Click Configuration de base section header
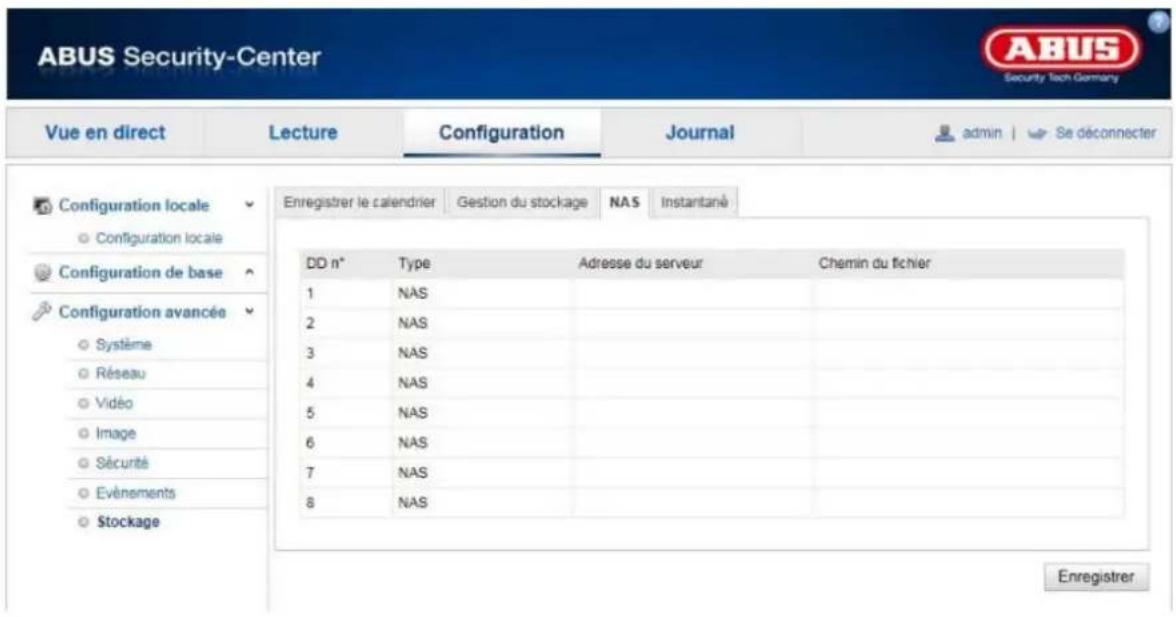The height and width of the screenshot is (617, 1176). [x=140, y=273]
